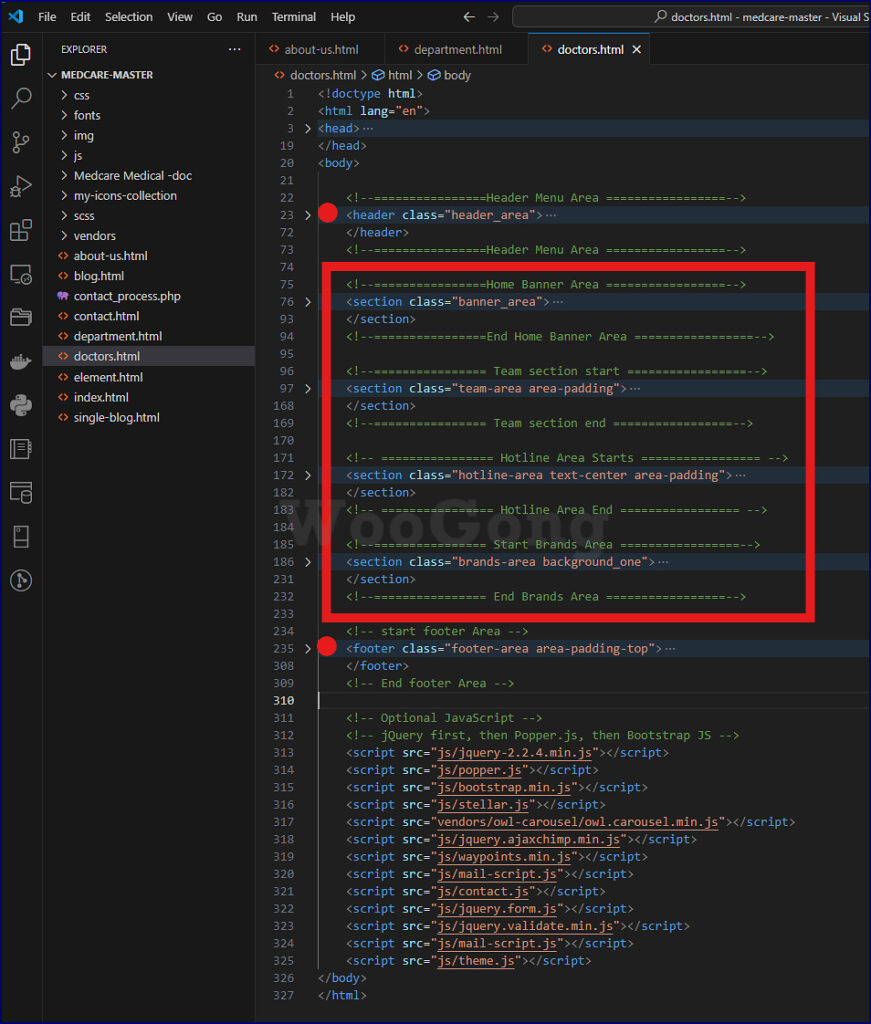Screen dimensions: 871x1024
Task: Expand the Medcare Medical -doc folder
Action: [64, 176]
